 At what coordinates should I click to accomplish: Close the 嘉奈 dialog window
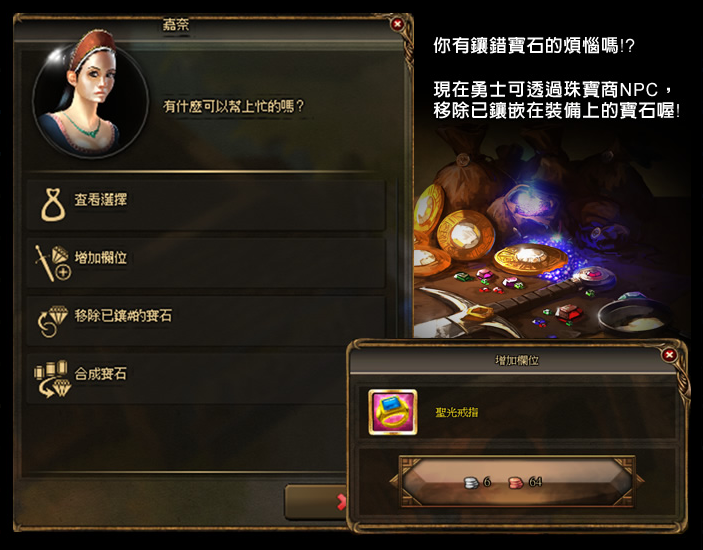[x=397, y=24]
